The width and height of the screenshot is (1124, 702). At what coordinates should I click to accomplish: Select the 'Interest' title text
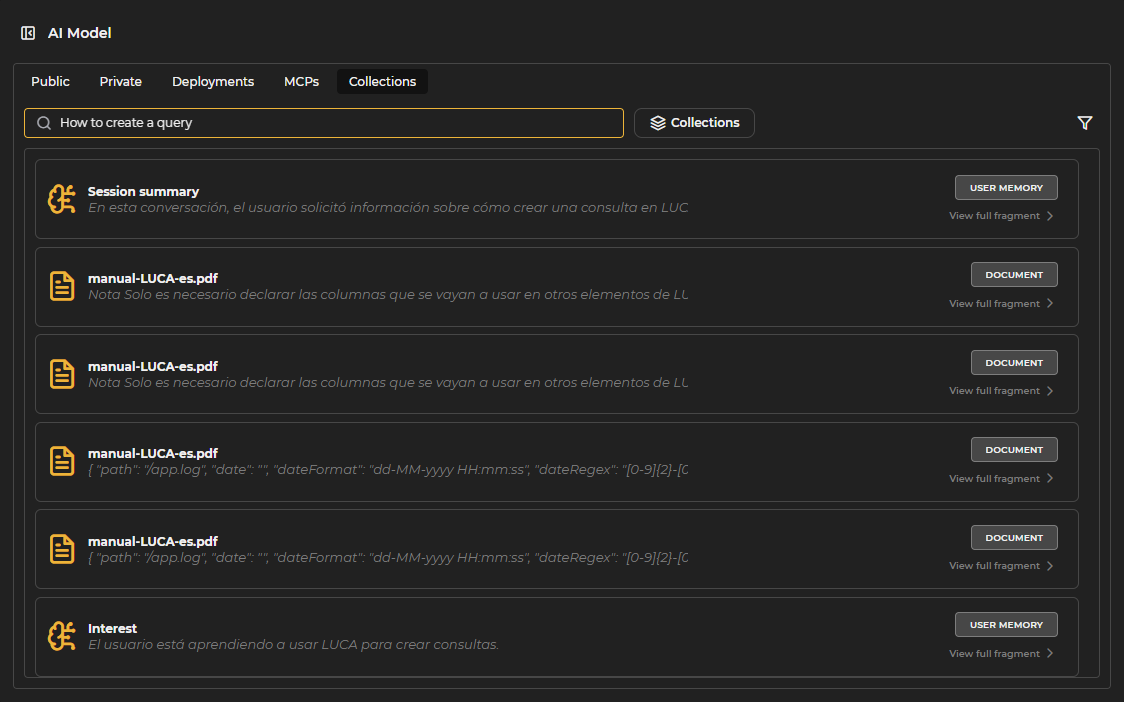coord(113,628)
